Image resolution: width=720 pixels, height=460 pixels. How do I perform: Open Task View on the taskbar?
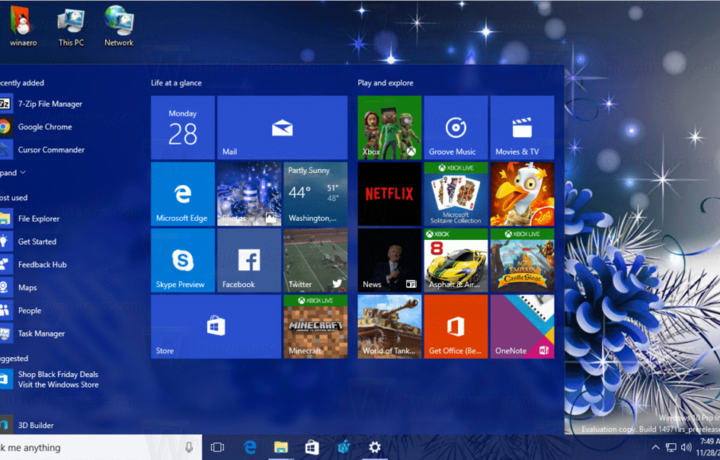point(217,447)
